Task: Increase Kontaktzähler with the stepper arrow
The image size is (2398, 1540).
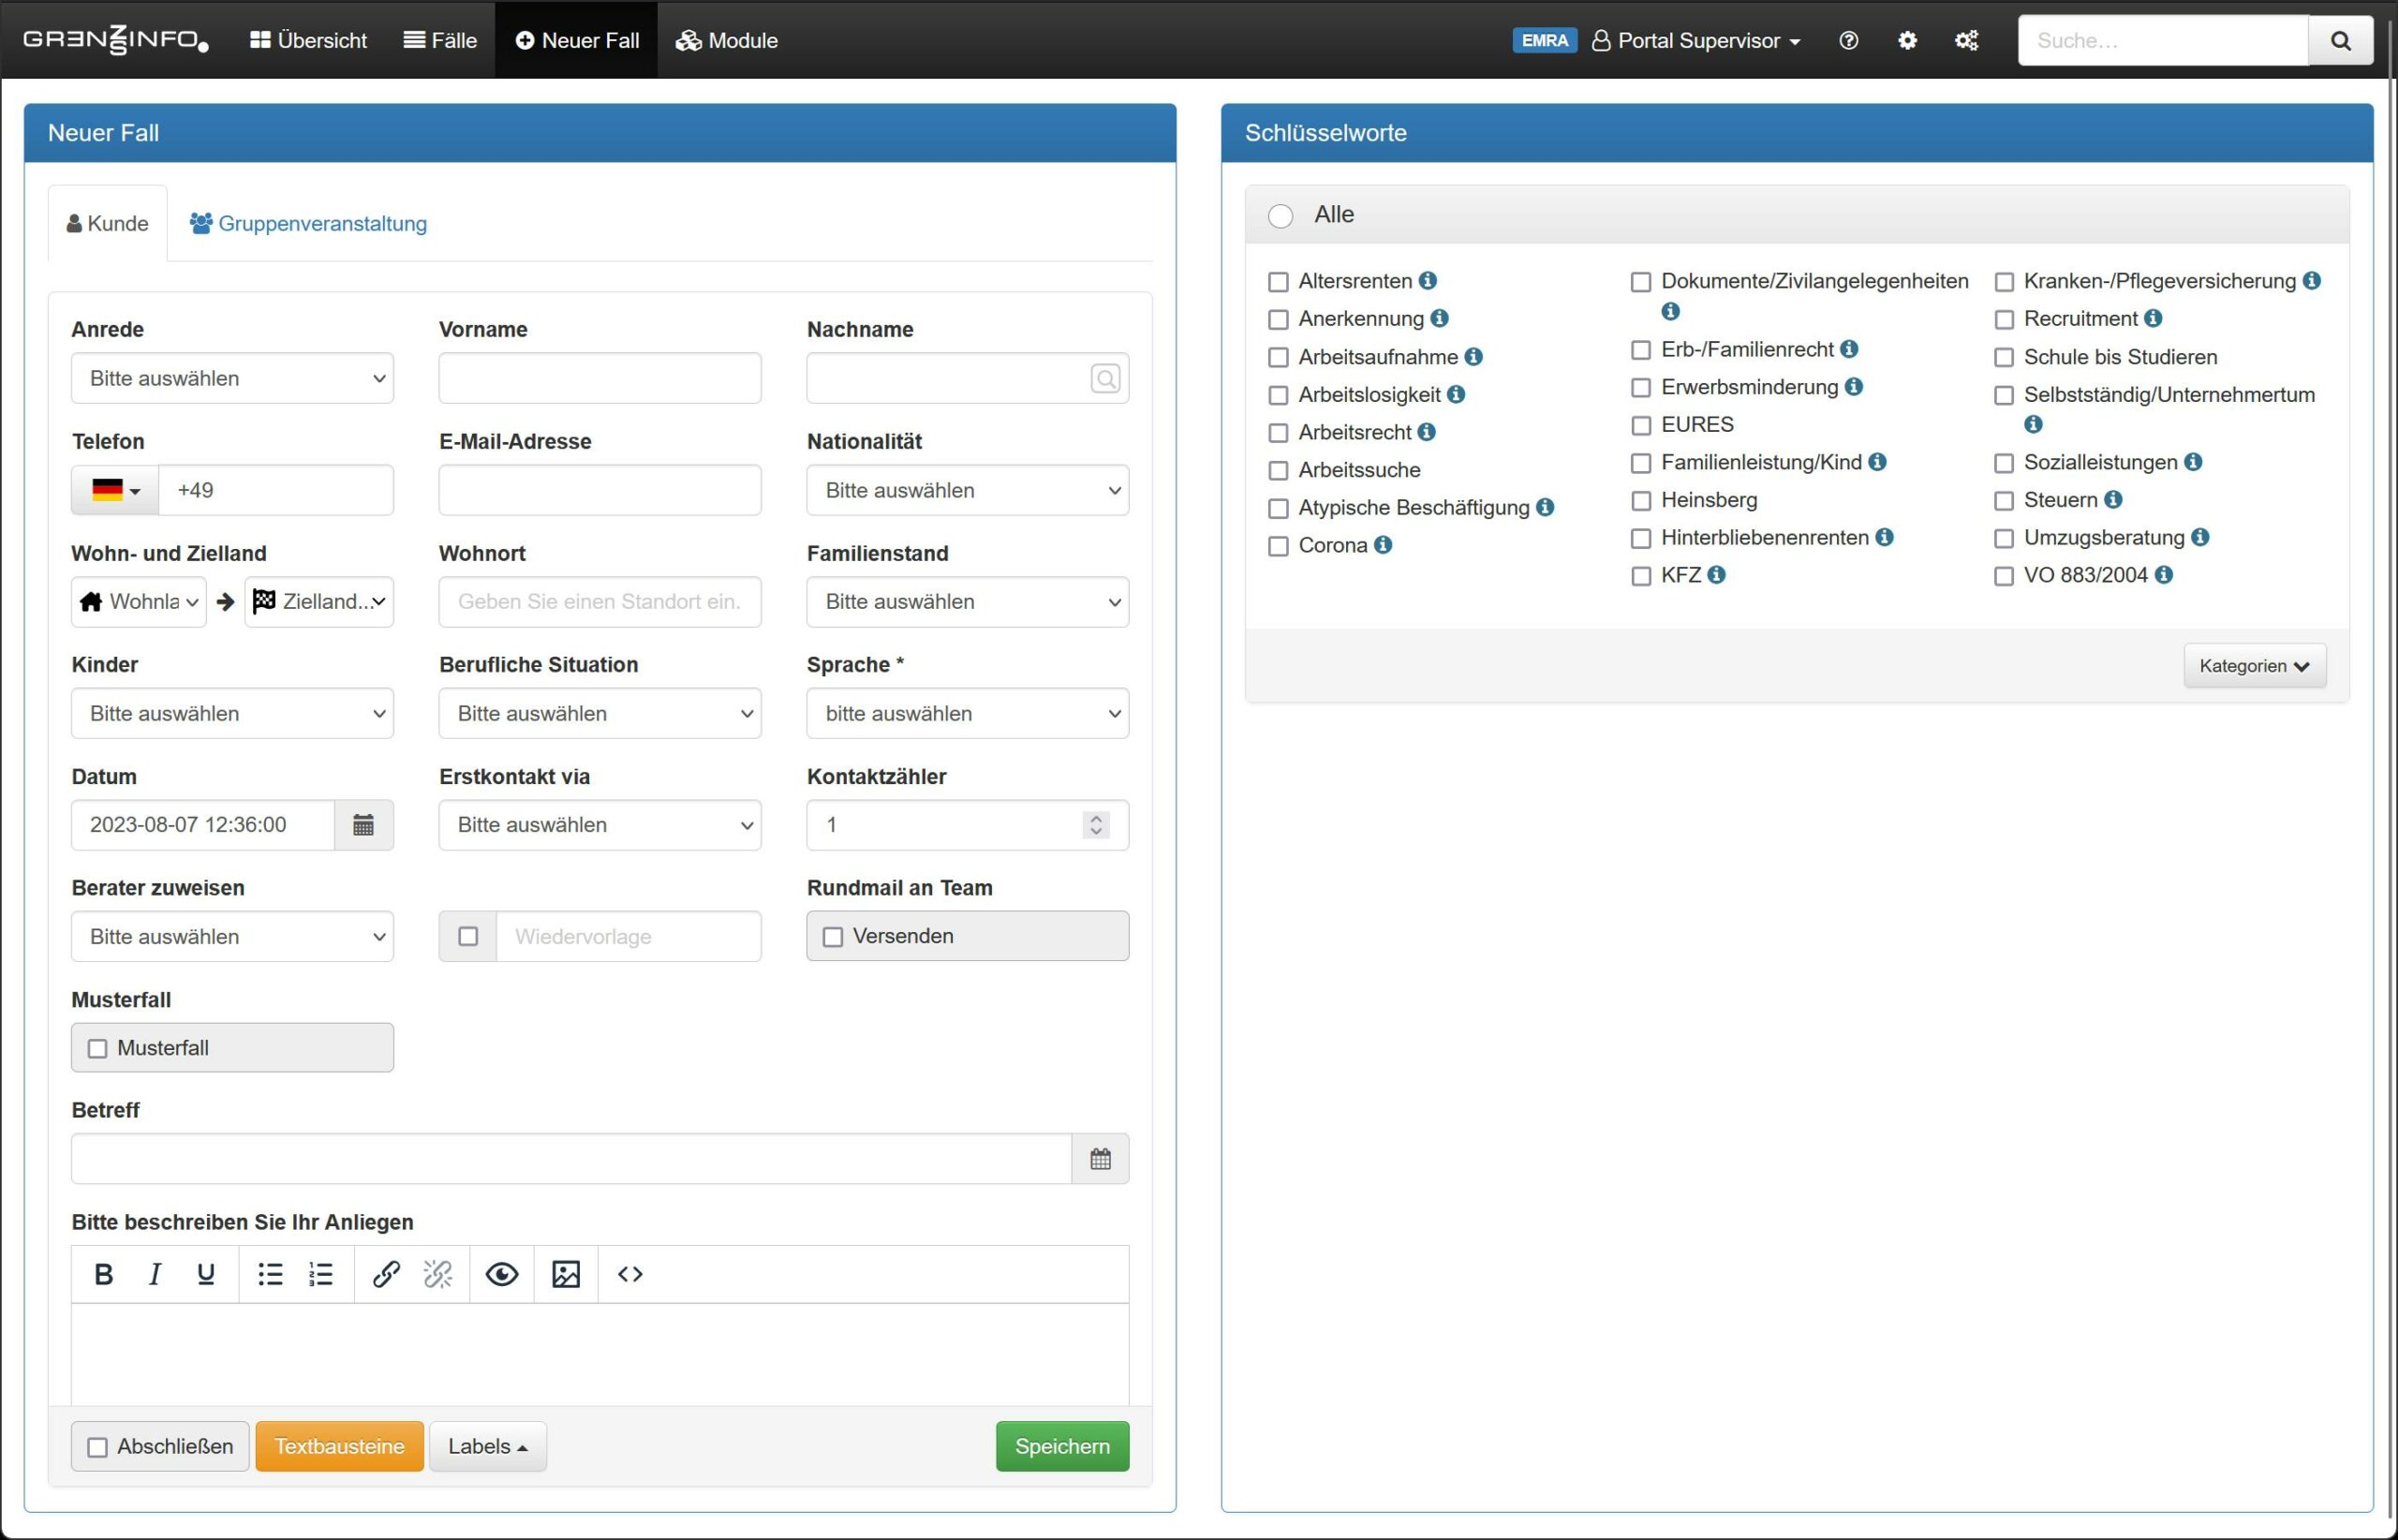Action: (1096, 818)
